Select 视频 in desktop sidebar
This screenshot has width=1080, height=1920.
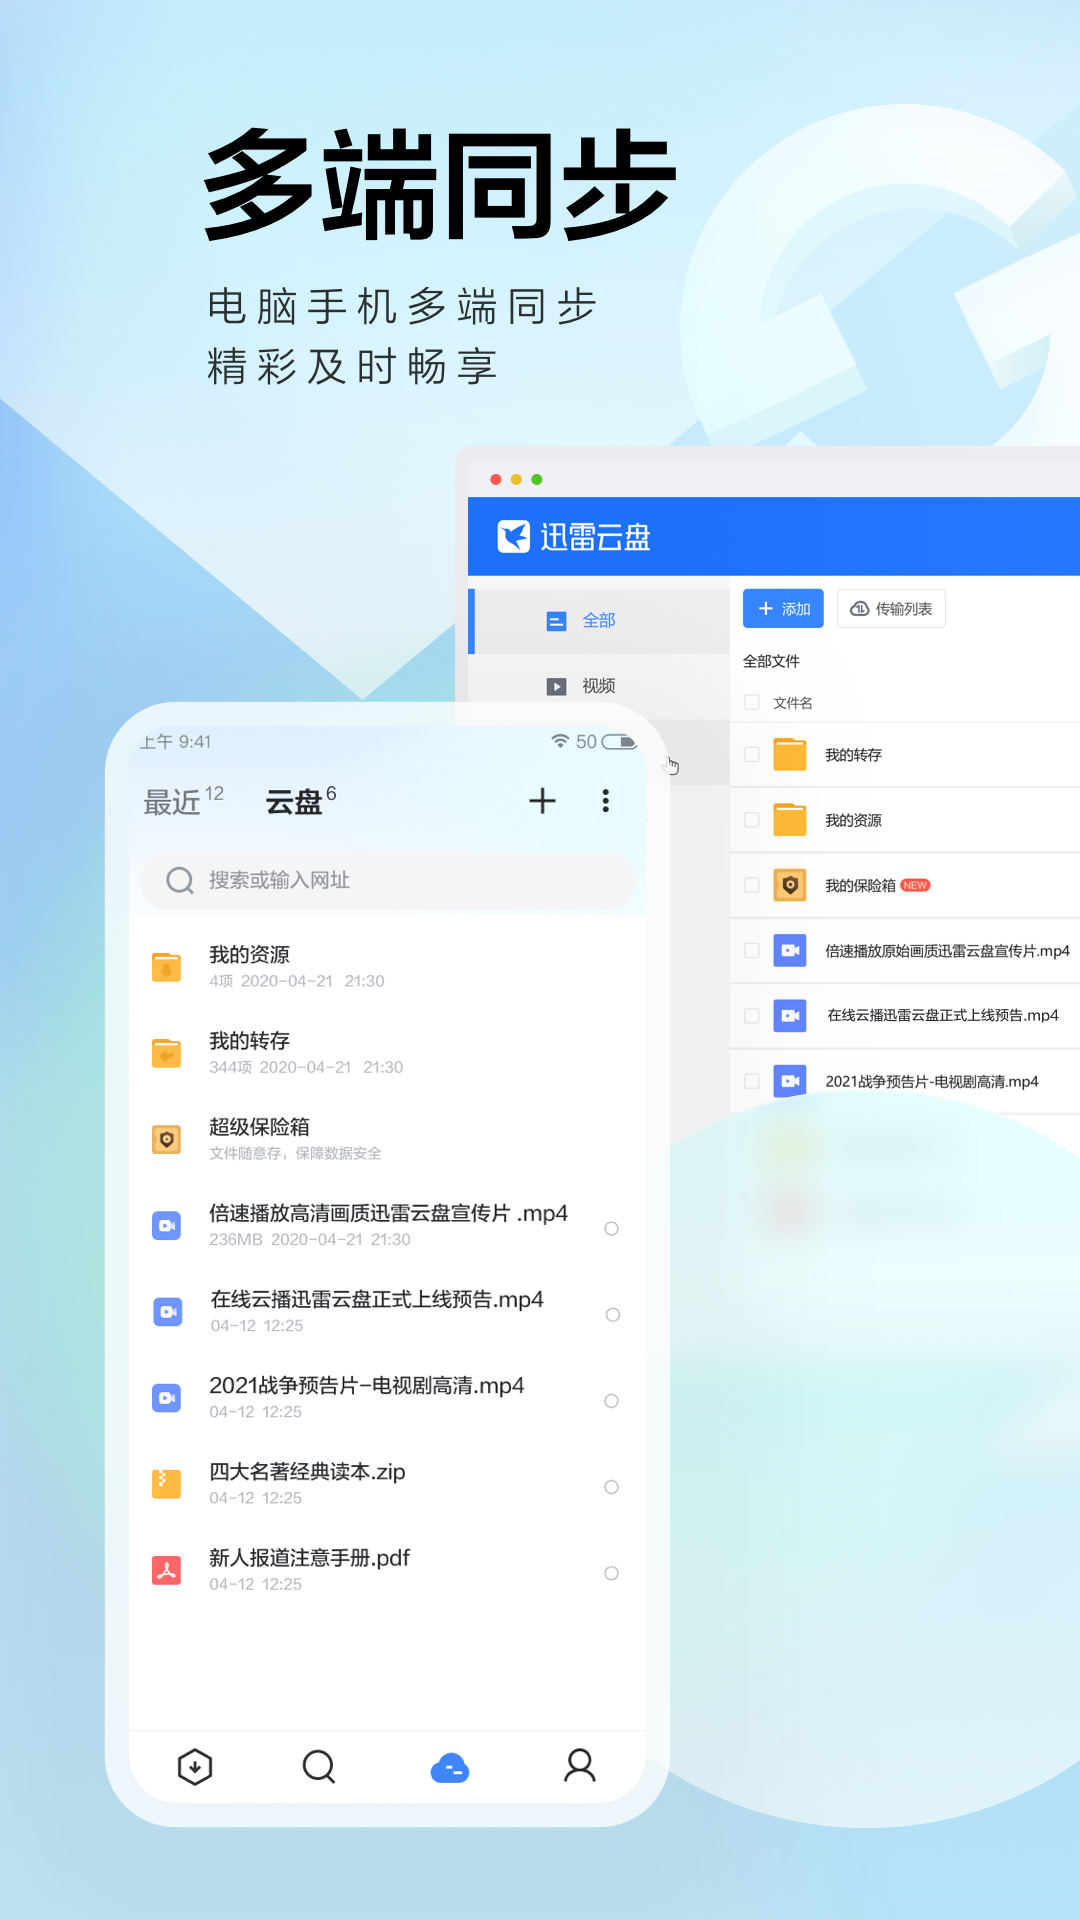(599, 686)
